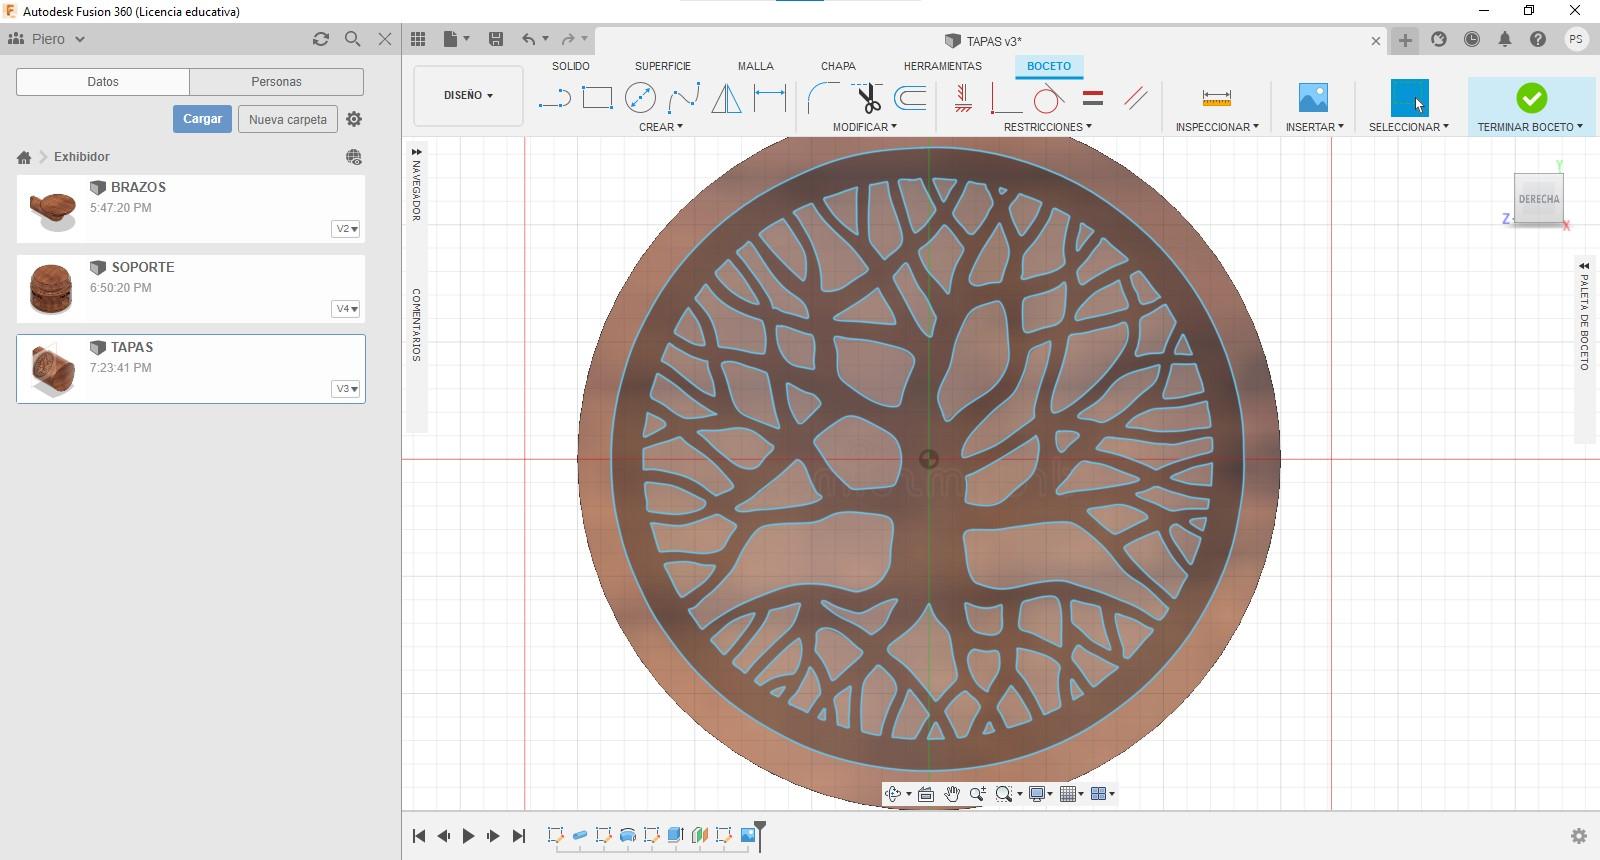Screen dimensions: 1600x860
Task: Expand the SELECCIONAR menu
Action: pos(1409,127)
